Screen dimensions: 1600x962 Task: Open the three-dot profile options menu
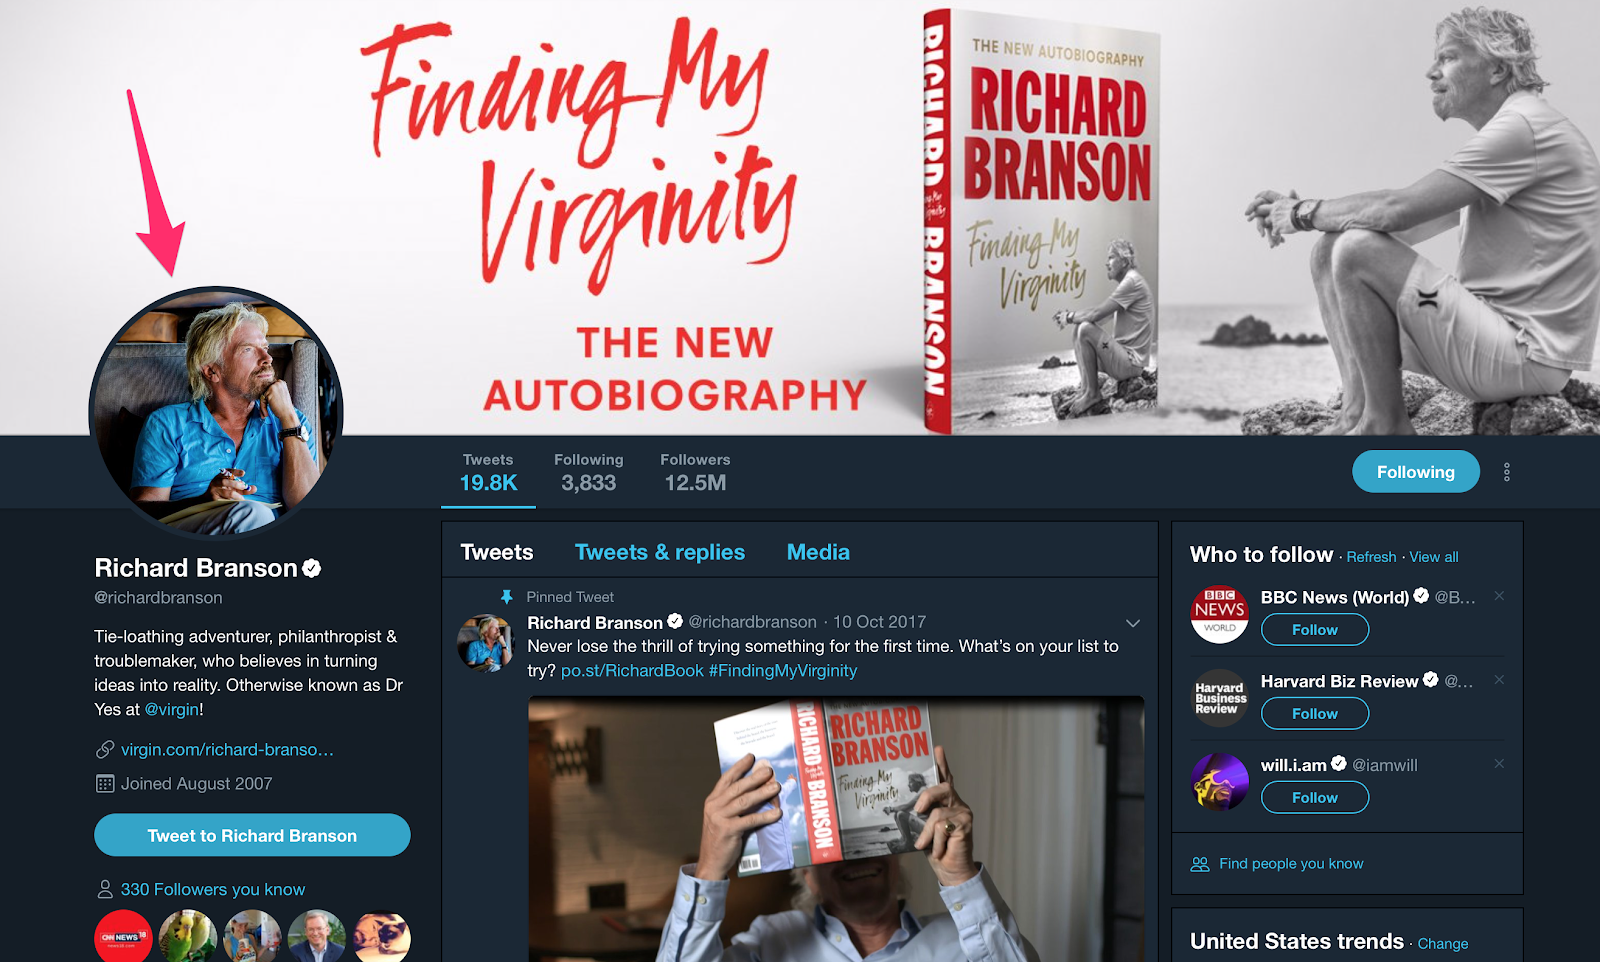point(1506,472)
